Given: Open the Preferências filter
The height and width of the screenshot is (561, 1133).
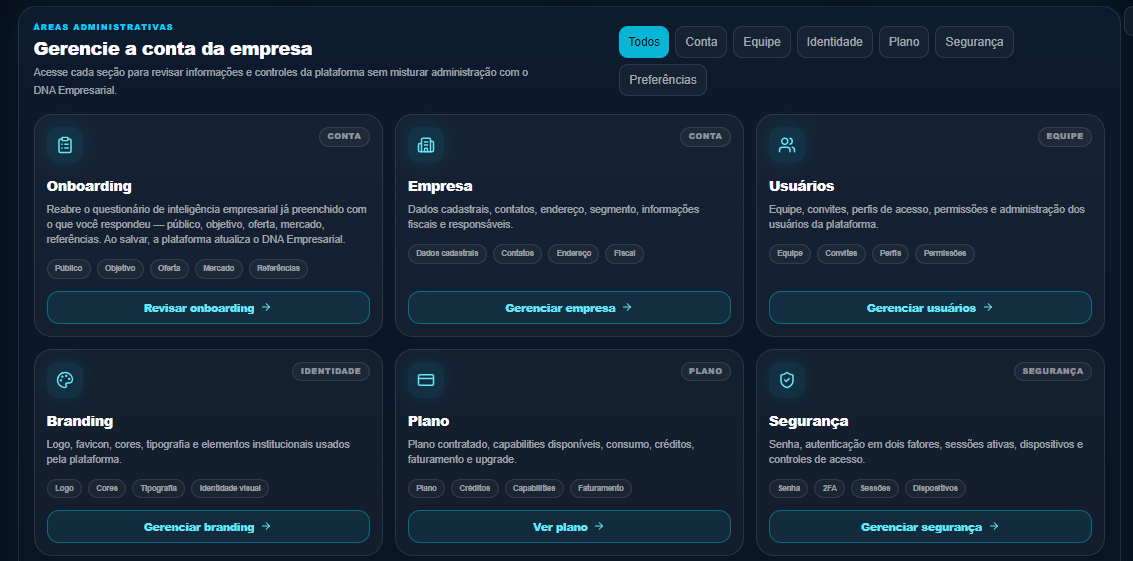Looking at the screenshot, I should (x=663, y=80).
